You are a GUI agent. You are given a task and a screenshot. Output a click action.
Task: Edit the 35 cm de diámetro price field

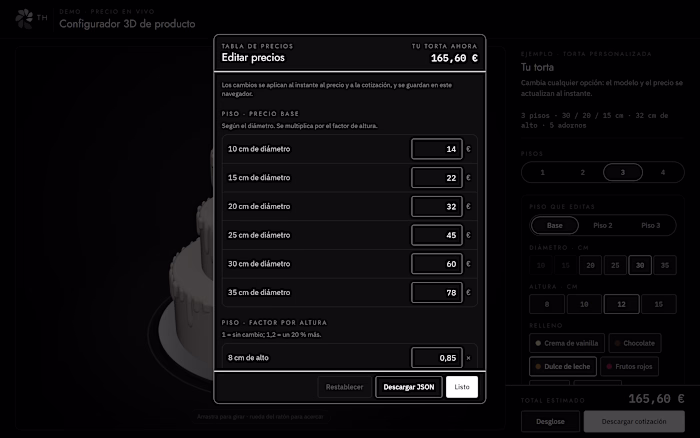pyautogui.click(x=437, y=292)
